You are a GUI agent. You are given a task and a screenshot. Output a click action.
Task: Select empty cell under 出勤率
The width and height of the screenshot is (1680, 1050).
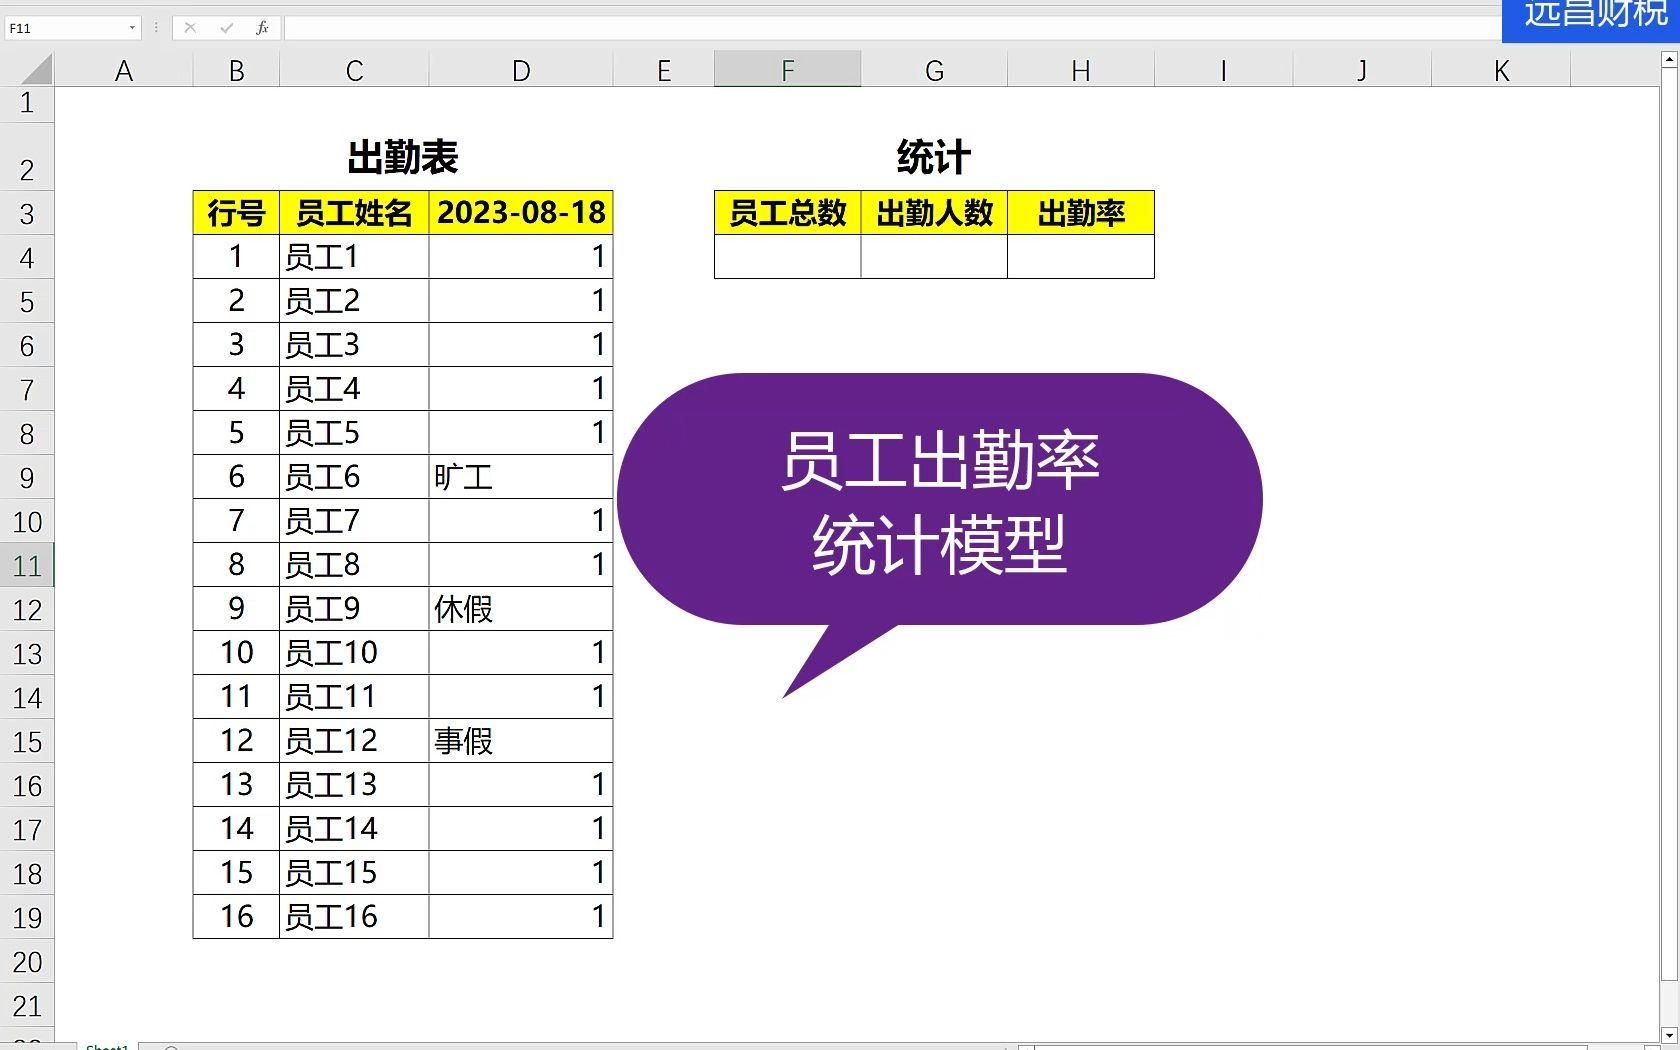pos(1081,257)
